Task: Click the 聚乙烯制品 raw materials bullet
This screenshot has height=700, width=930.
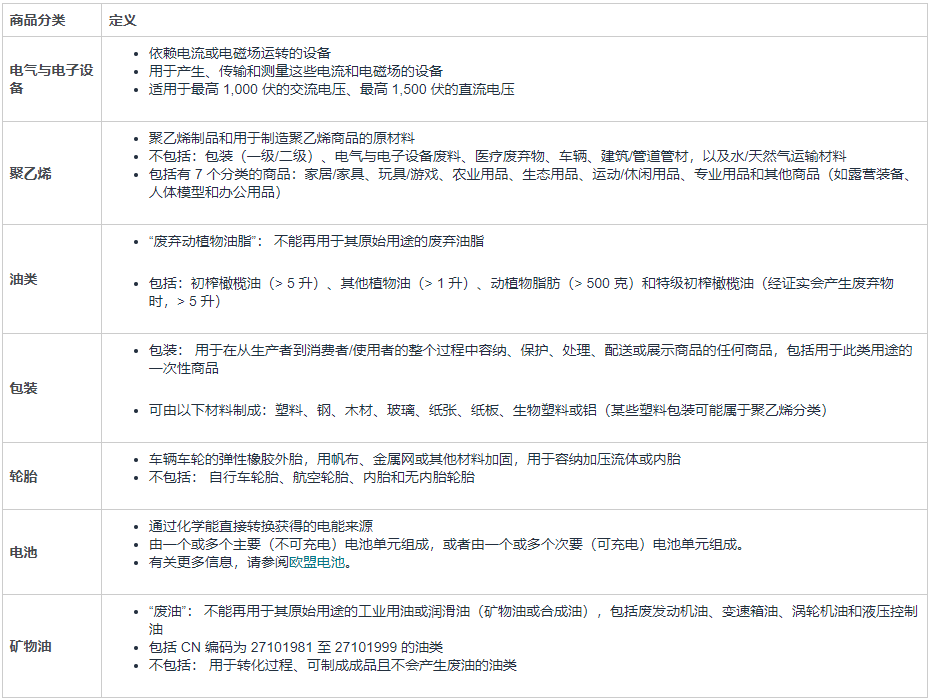Action: [281, 138]
